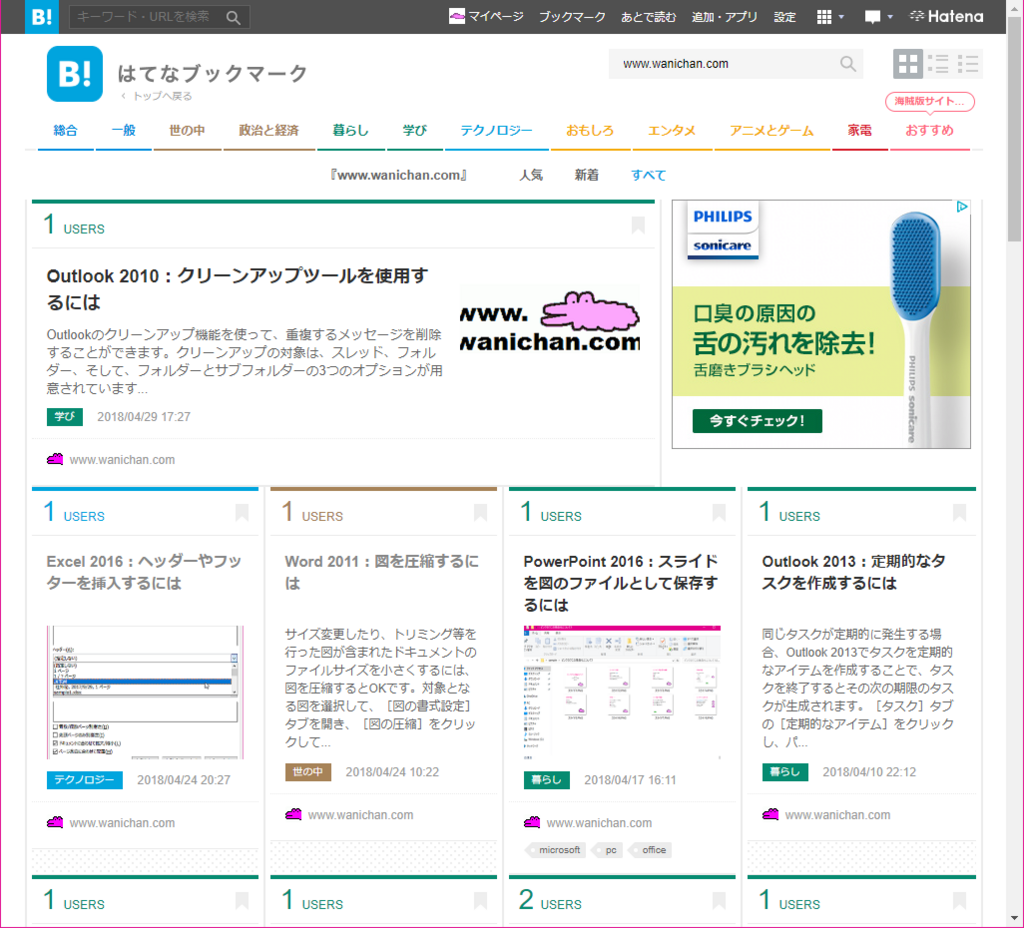Open 追加・アプリ in top bar
The height and width of the screenshot is (928, 1024).
(x=725, y=17)
